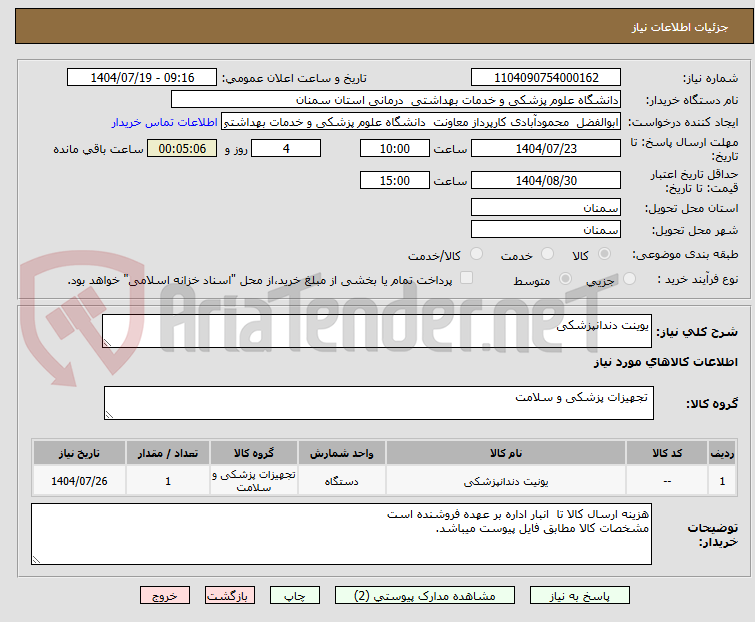Click the response deadline date 1404/07/23
Image resolution: width=755 pixels, height=622 pixels.
click(546, 148)
